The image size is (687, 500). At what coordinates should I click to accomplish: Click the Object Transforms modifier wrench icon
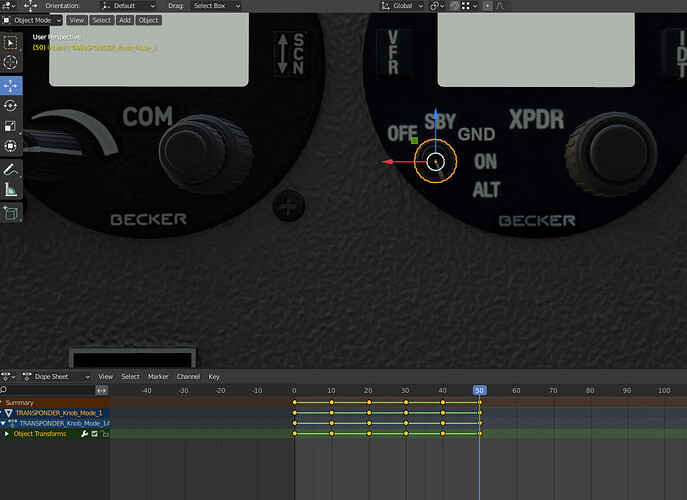pyautogui.click(x=85, y=433)
